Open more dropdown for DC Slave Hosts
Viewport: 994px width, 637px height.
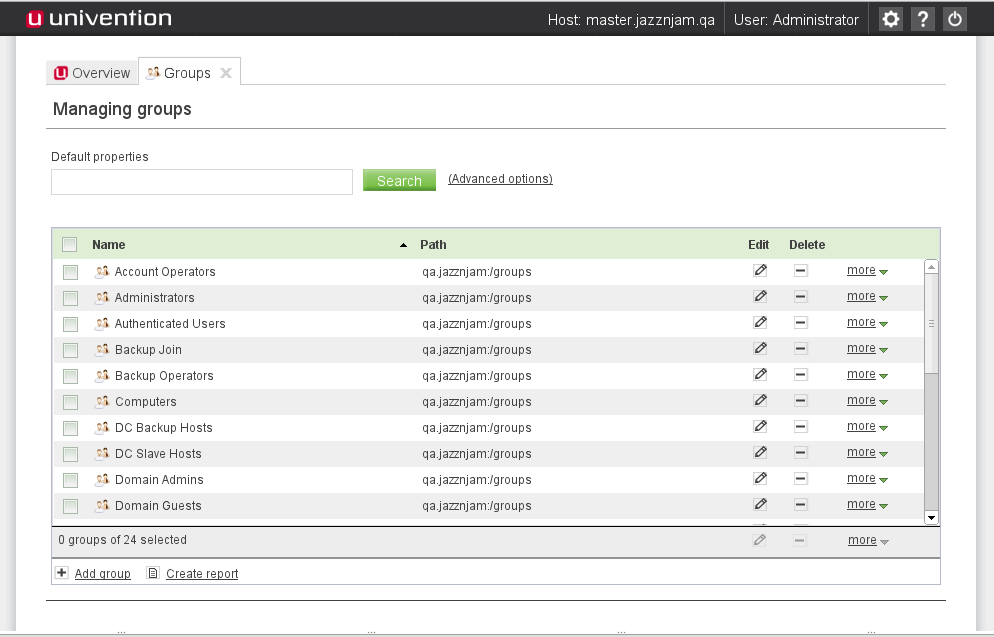coord(867,453)
